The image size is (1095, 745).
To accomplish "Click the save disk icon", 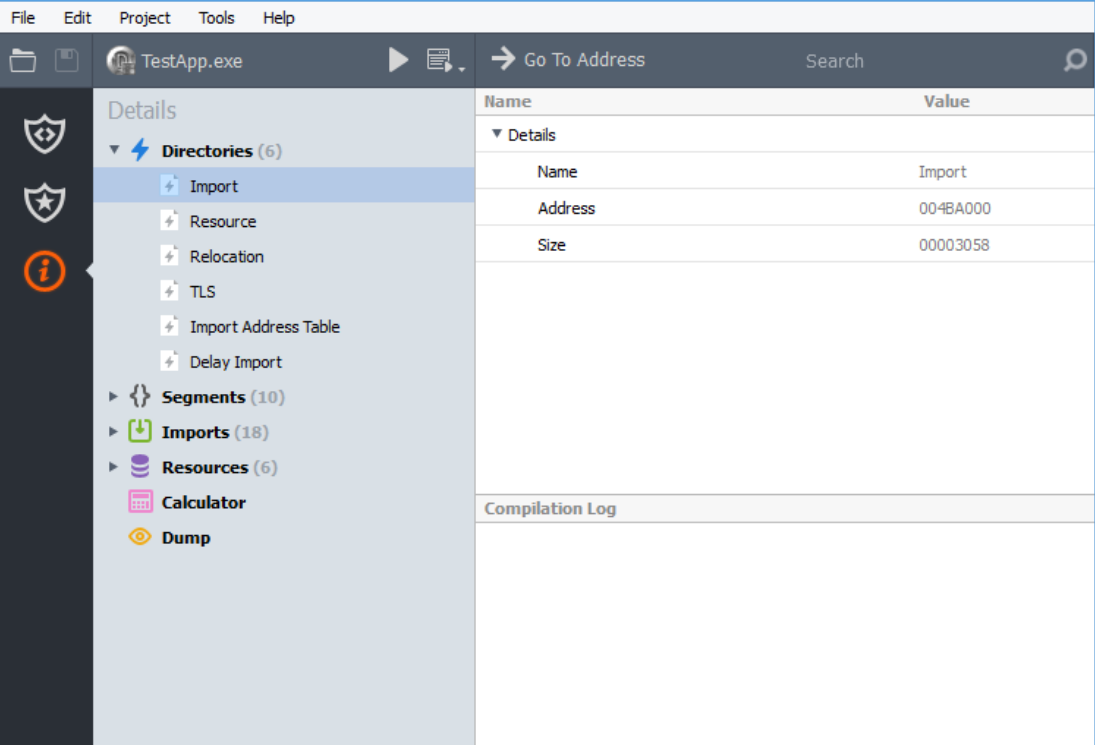I will (x=67, y=61).
